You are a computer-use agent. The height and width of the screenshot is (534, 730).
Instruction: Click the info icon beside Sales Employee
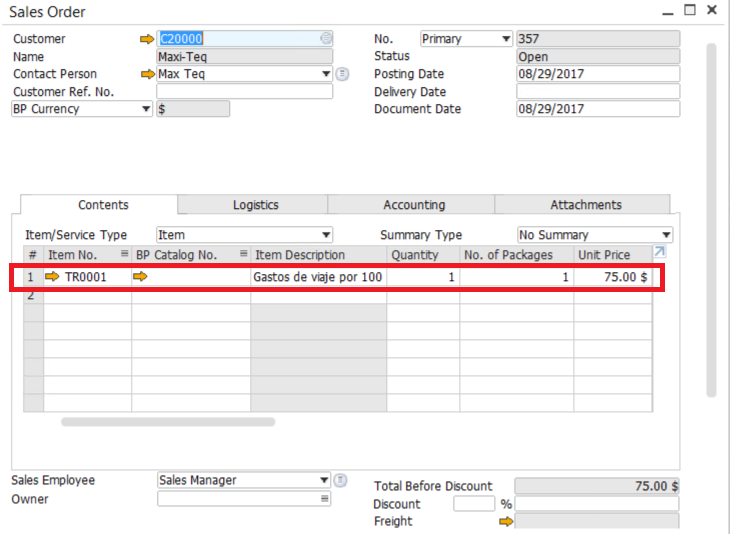point(342,480)
